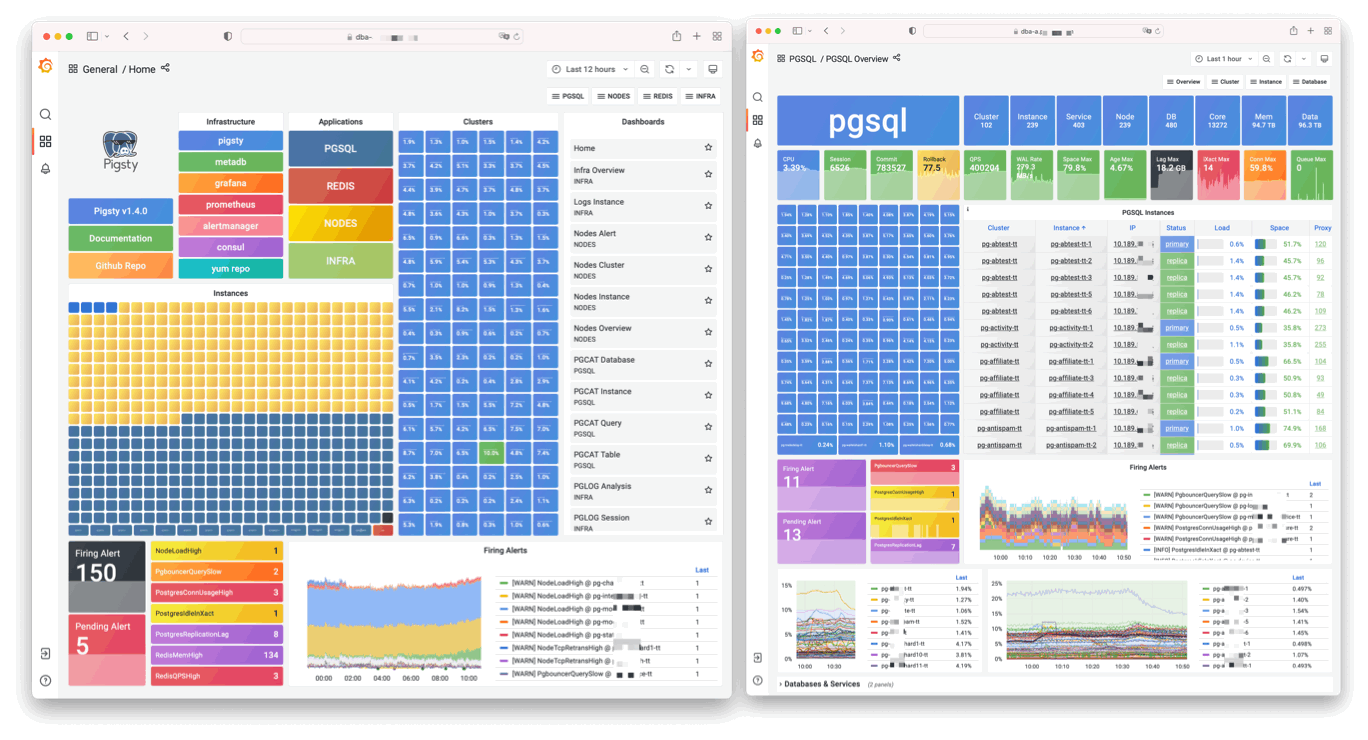Star the Home dashboard entry

coord(708,148)
